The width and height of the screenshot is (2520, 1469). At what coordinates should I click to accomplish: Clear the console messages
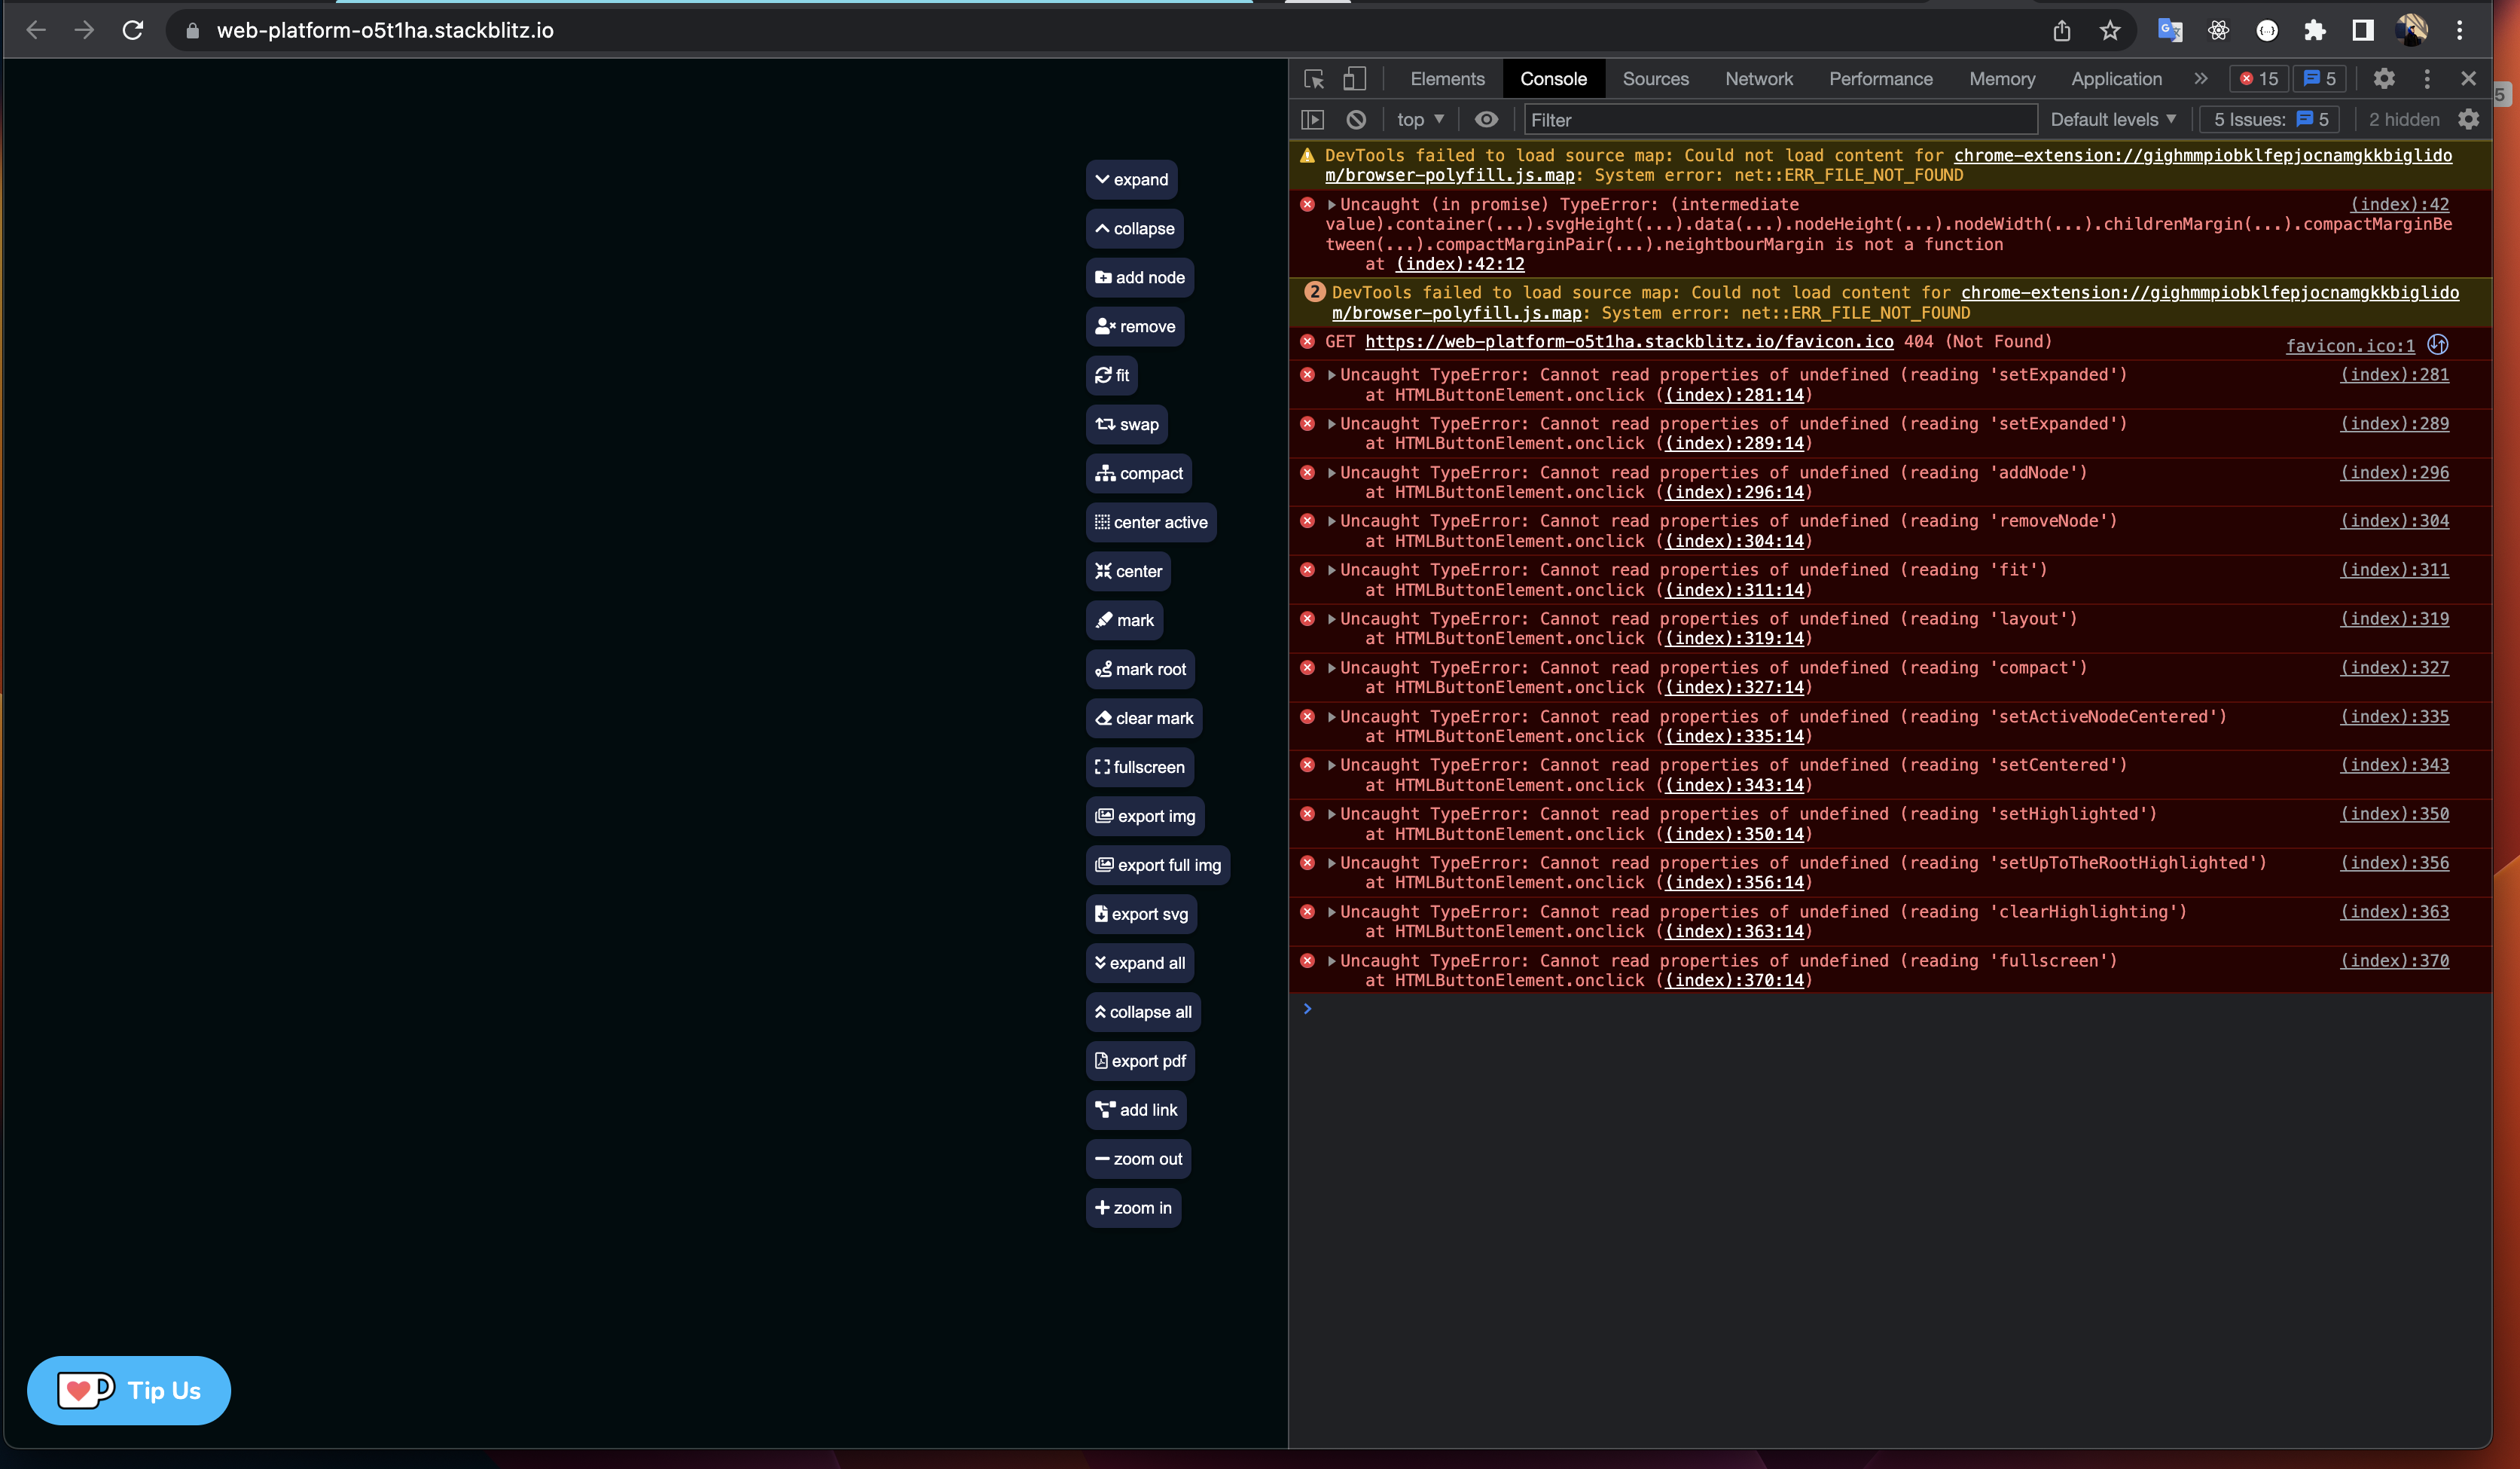click(x=1356, y=119)
